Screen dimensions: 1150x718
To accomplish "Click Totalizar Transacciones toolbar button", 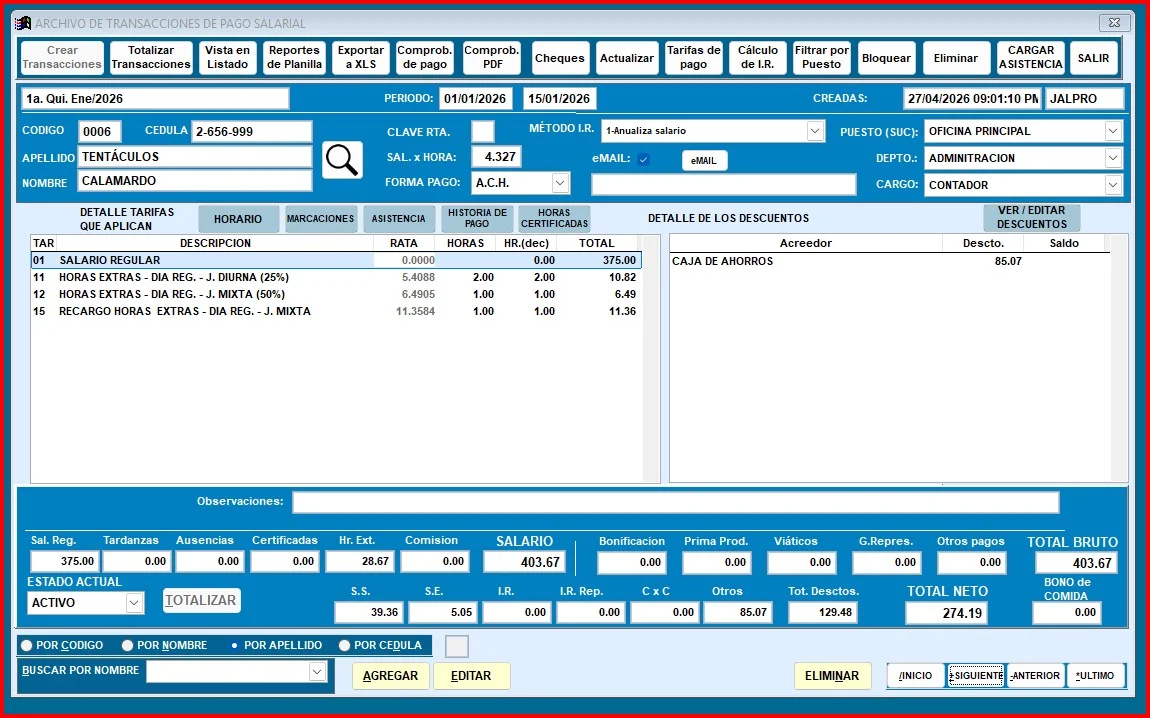I will click(x=151, y=58).
